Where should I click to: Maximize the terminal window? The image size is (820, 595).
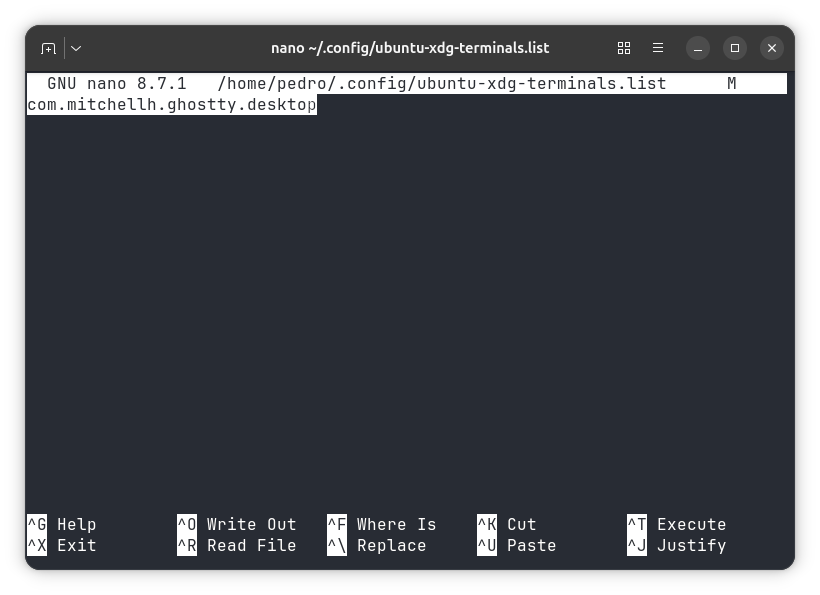(x=735, y=48)
